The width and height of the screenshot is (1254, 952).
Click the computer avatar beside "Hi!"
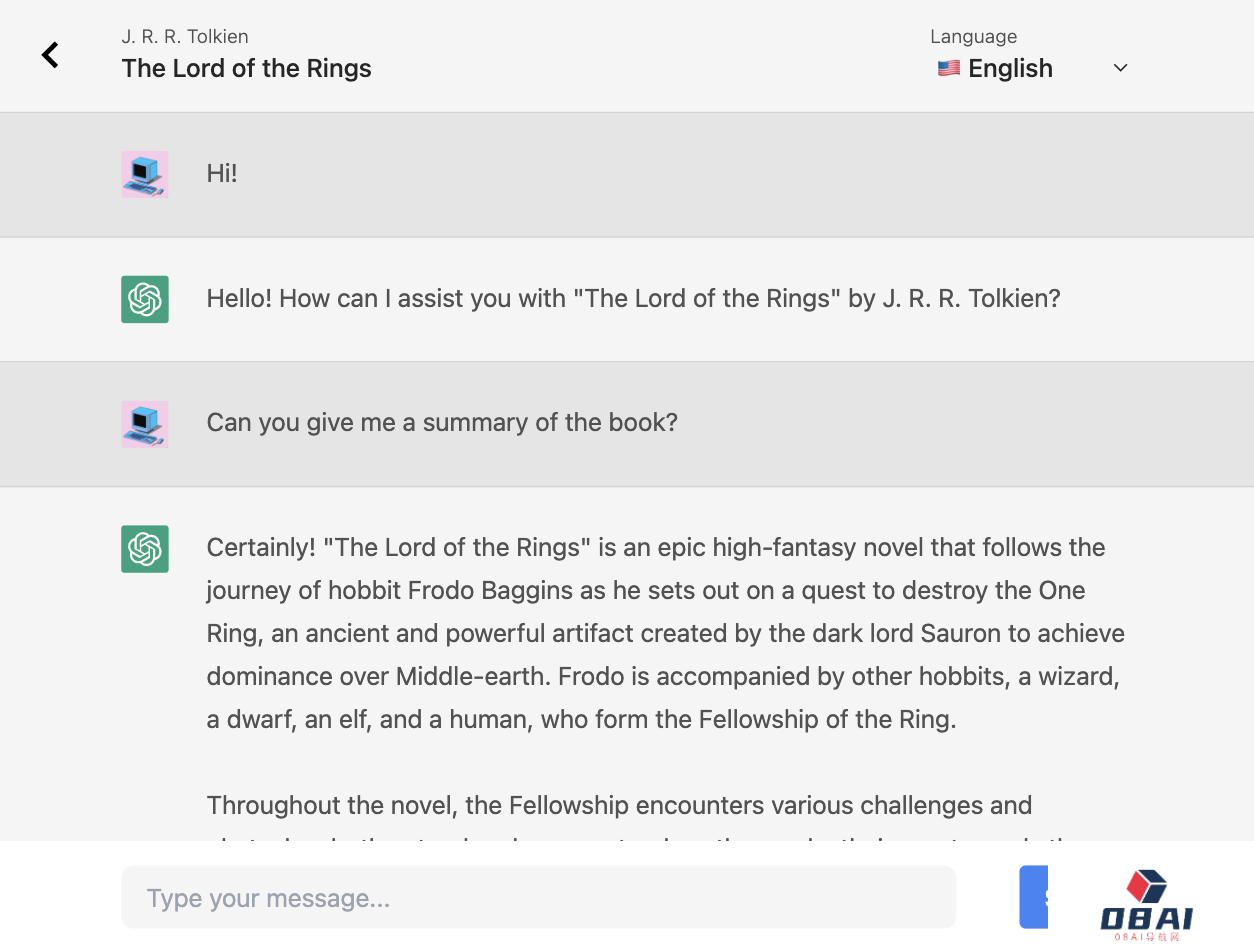tap(145, 174)
